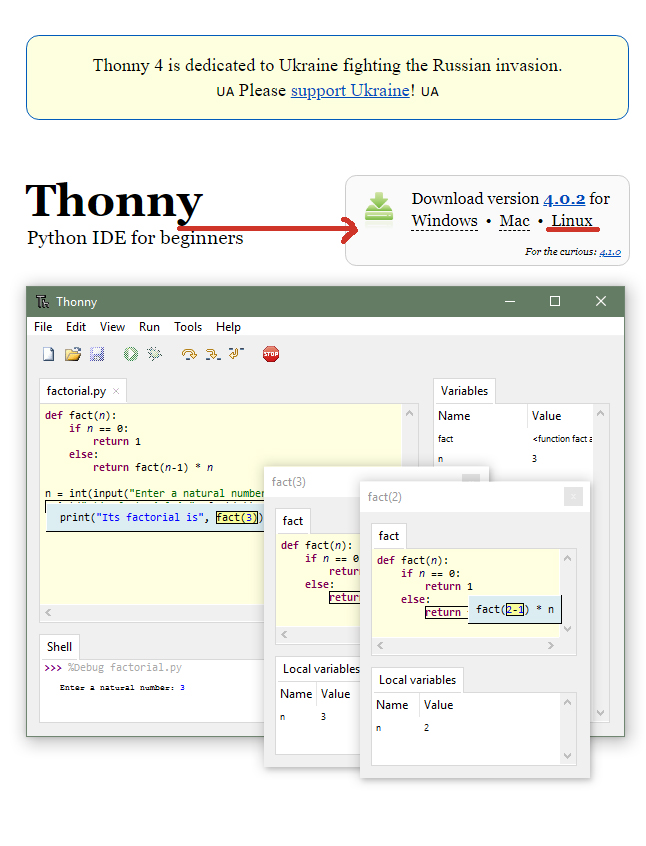Click the Step out icon

click(x=236, y=354)
